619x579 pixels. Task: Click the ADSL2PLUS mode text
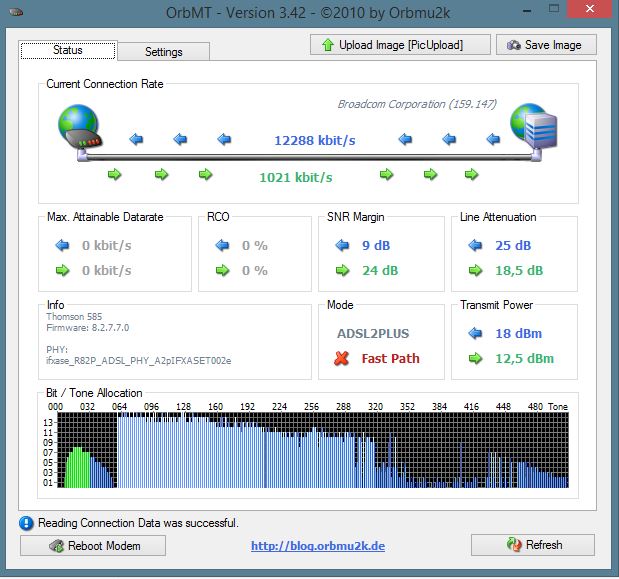tap(373, 334)
